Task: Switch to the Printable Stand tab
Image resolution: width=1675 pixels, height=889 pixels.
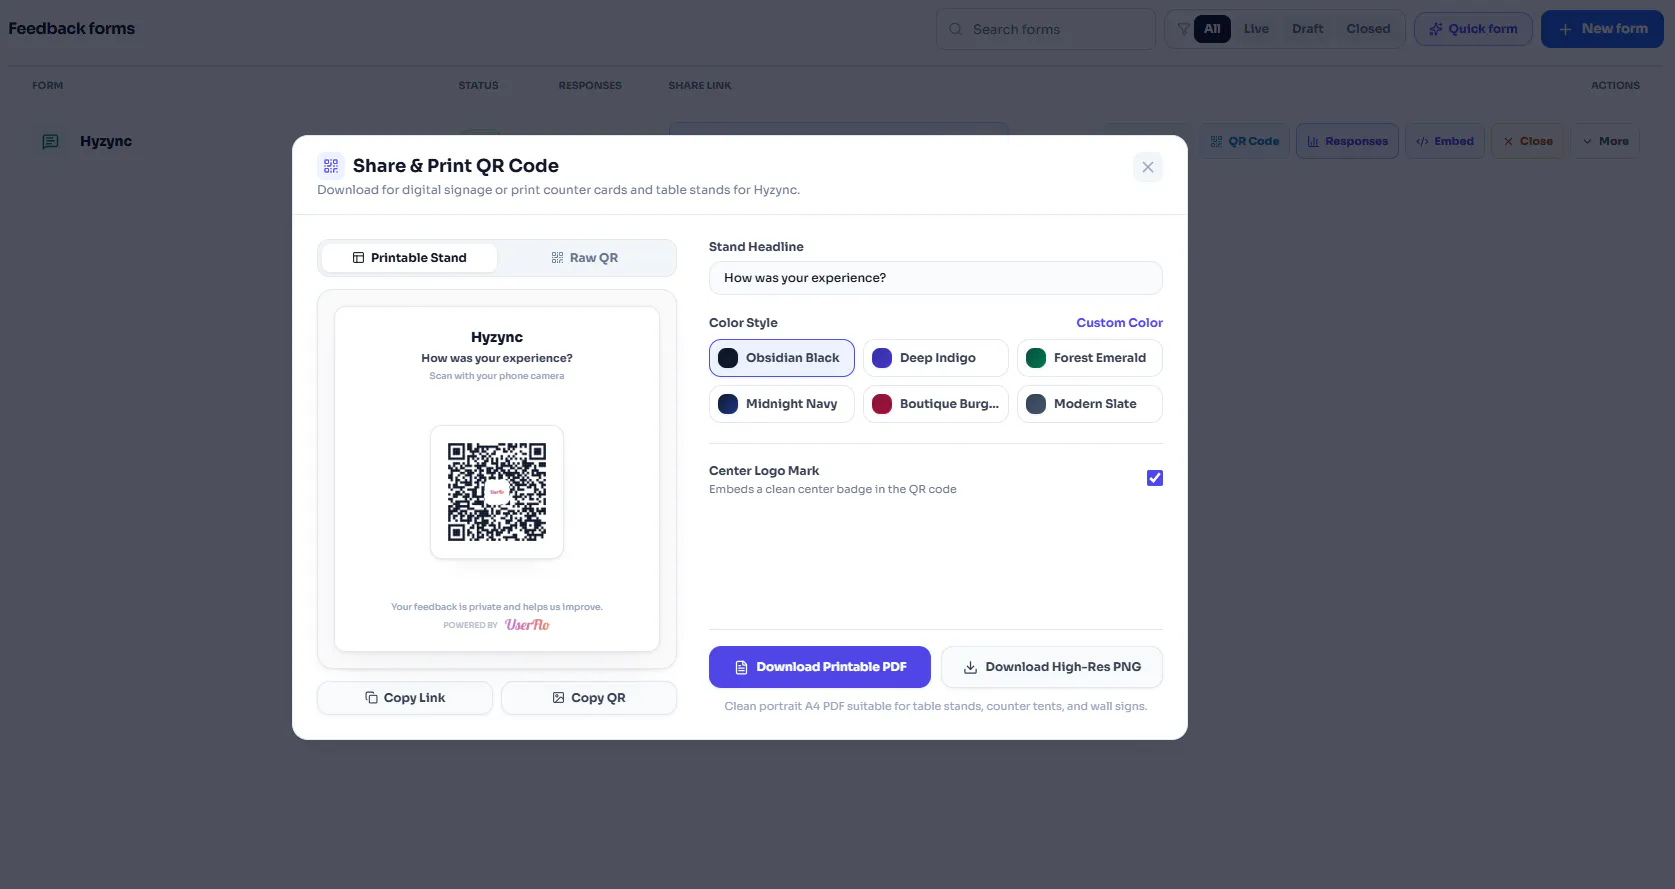Action: pos(409,258)
